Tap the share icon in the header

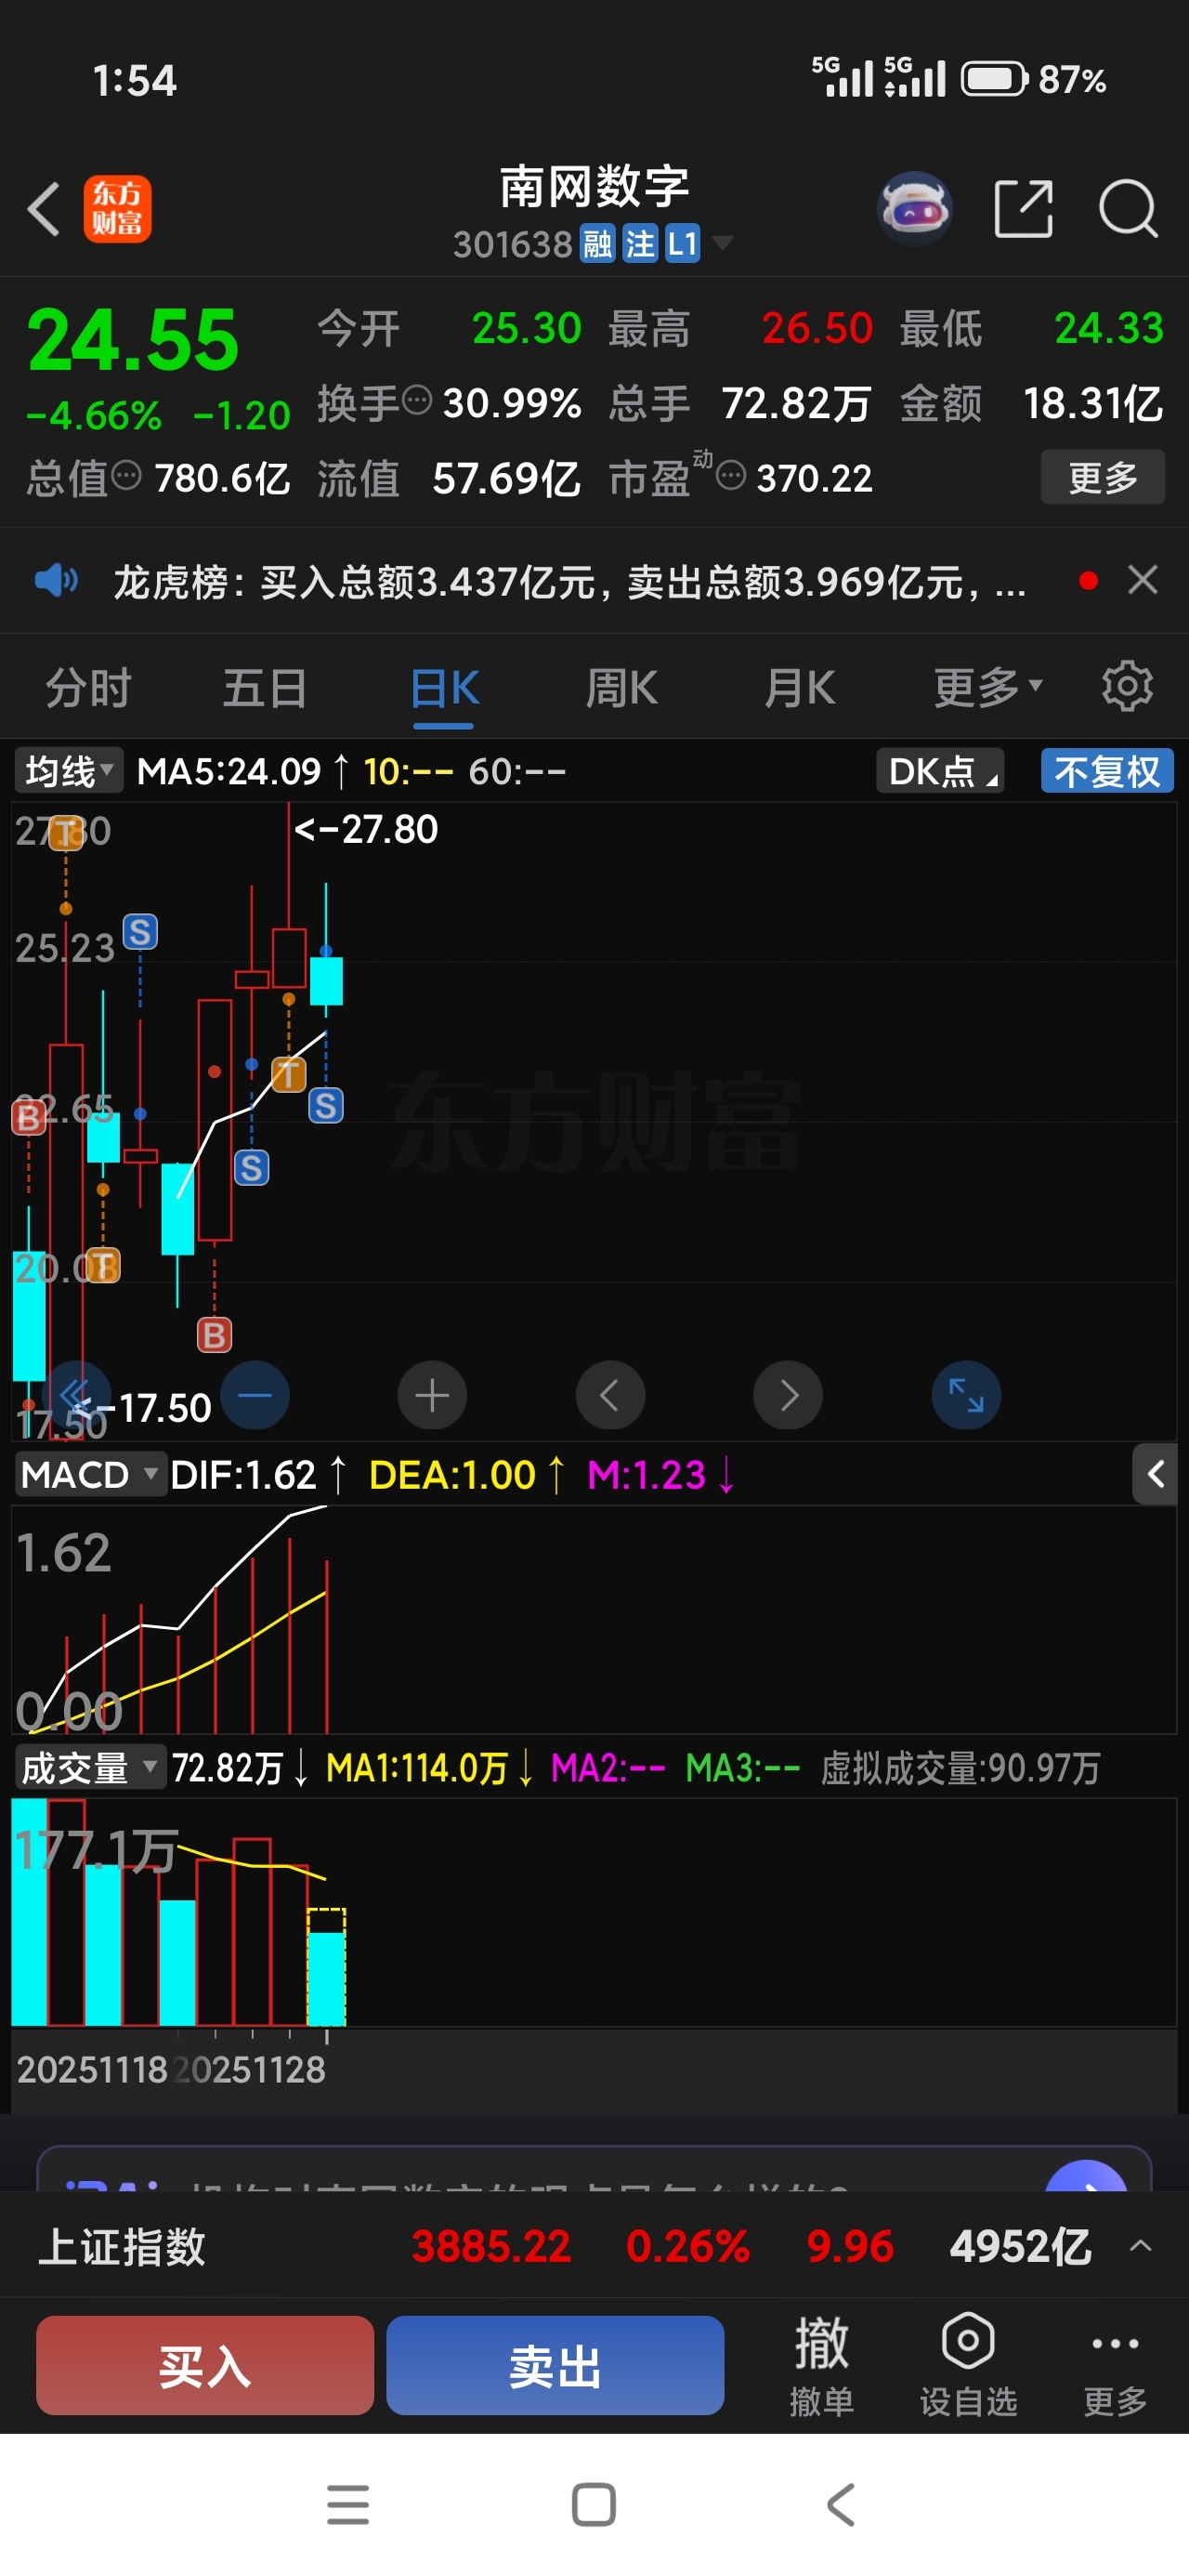(1024, 209)
